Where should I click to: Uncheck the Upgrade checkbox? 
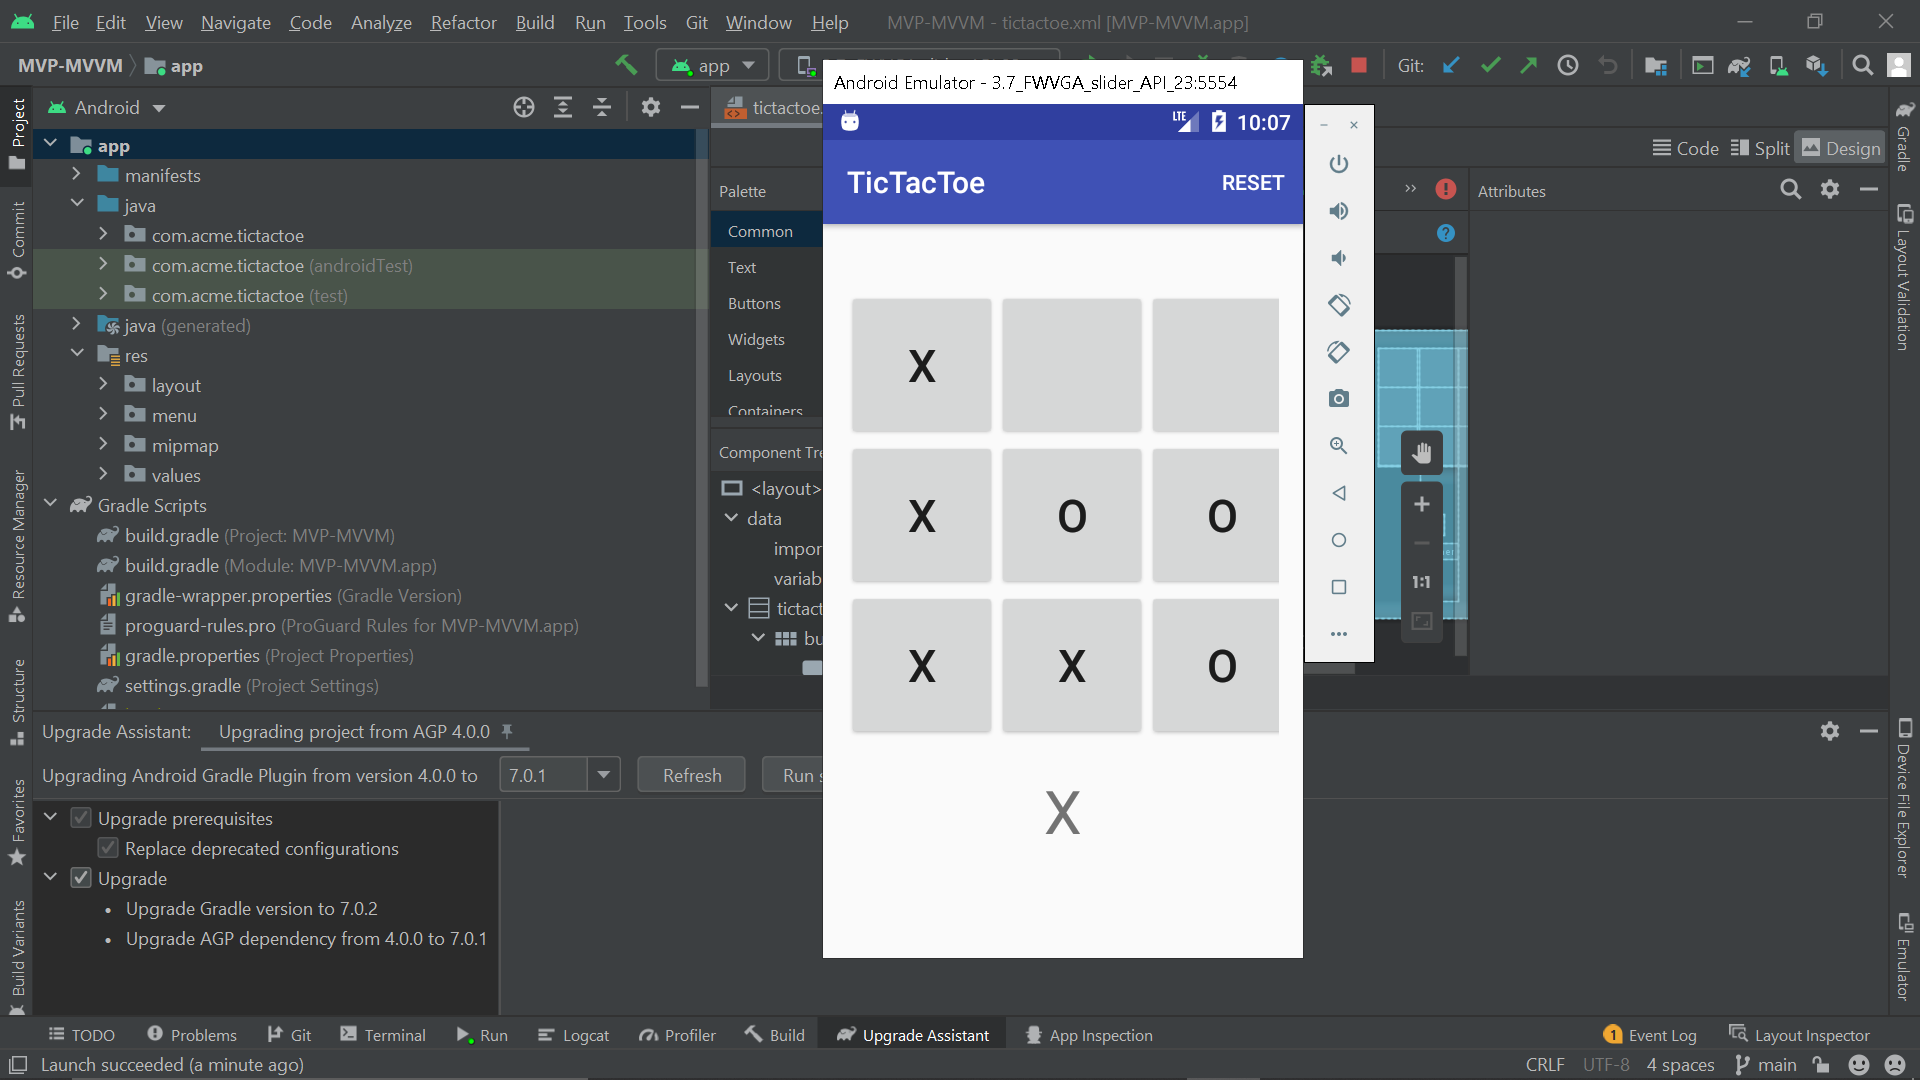click(x=81, y=878)
